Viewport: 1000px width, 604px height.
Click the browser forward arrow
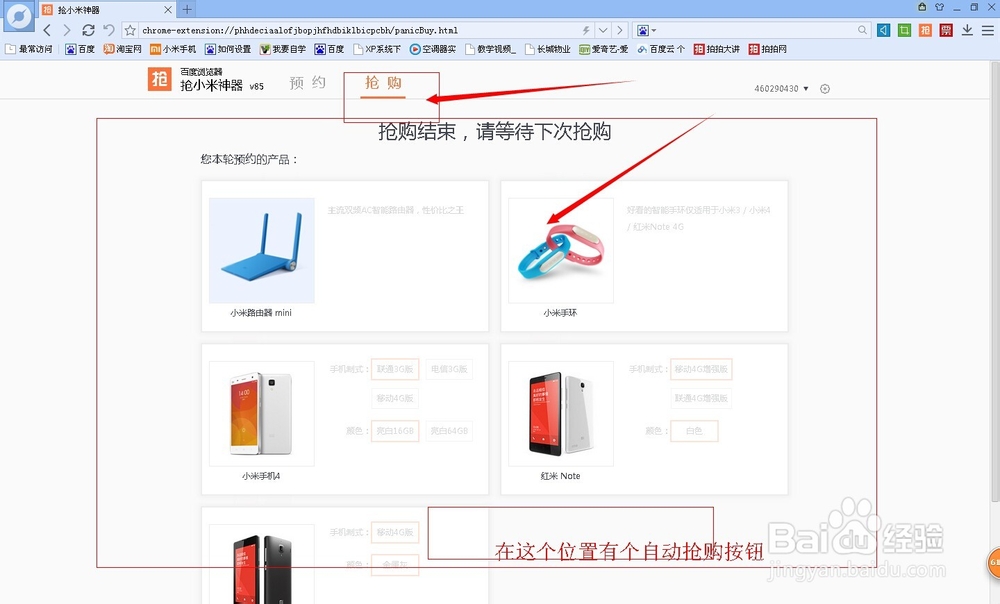click(x=66, y=30)
